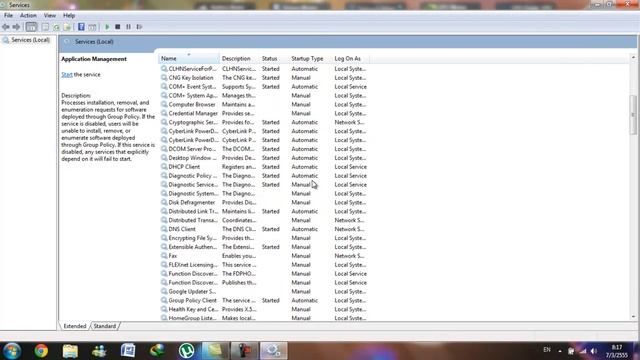640x360 pixels.
Task: Show hidden tray icons arrow
Action: click(560, 351)
